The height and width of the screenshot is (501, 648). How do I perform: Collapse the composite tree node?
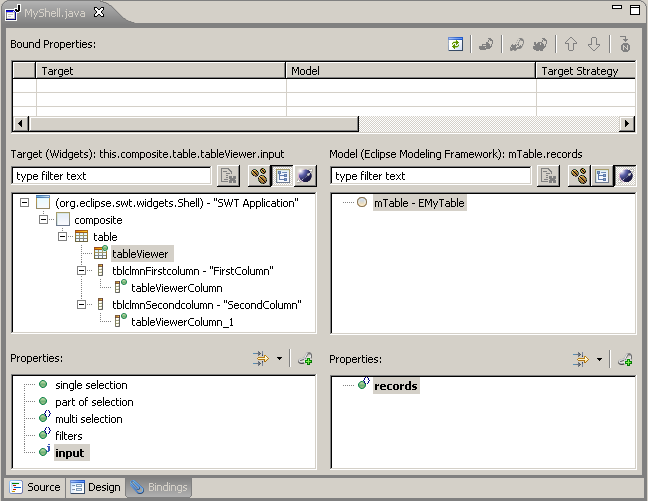pyautogui.click(x=43, y=219)
